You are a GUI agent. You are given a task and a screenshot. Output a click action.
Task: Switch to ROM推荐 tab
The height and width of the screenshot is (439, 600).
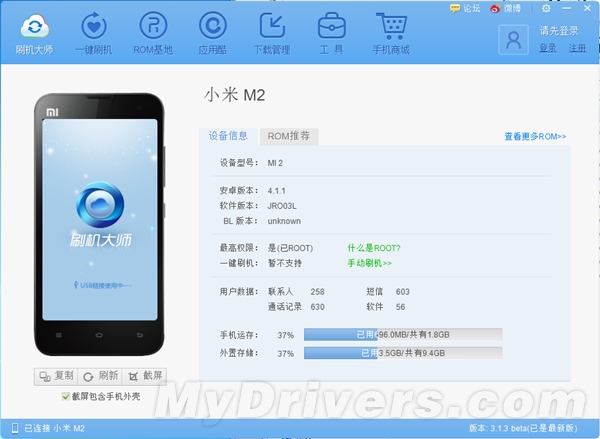289,136
